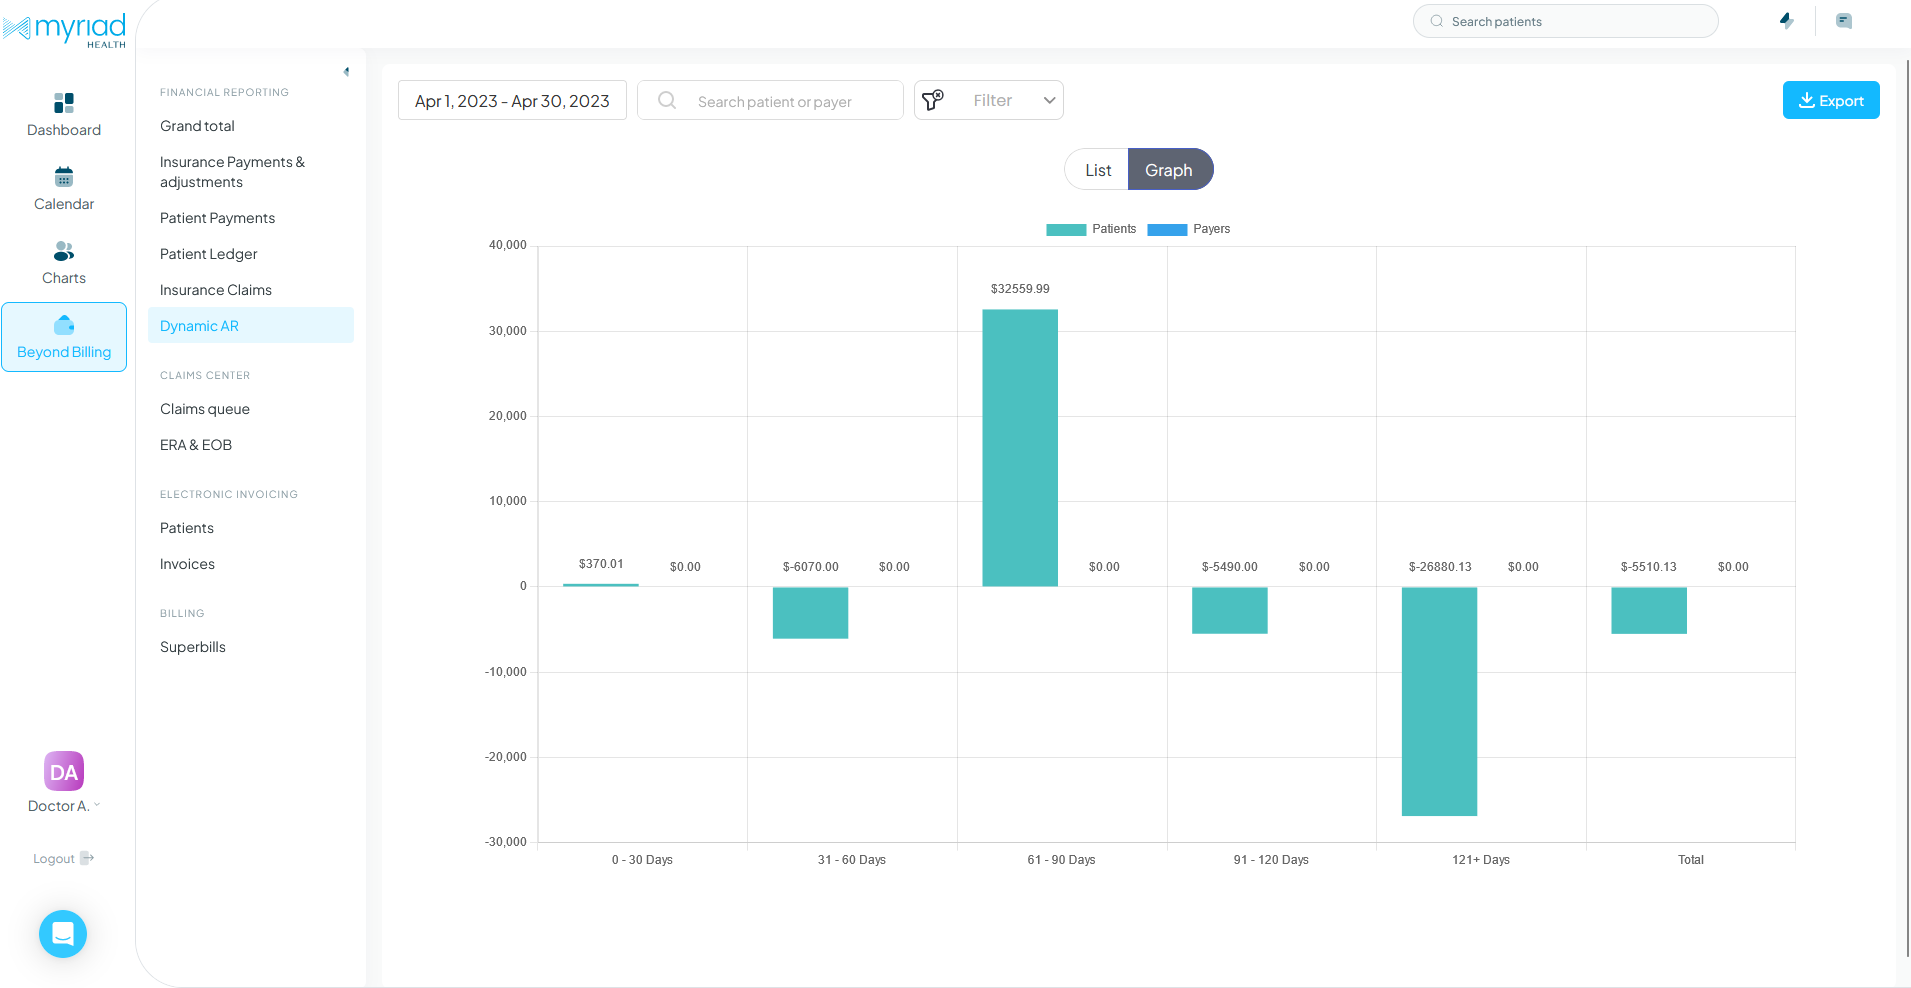The height and width of the screenshot is (988, 1911).
Task: Select Claims queue under Claims Center
Action: tap(204, 408)
